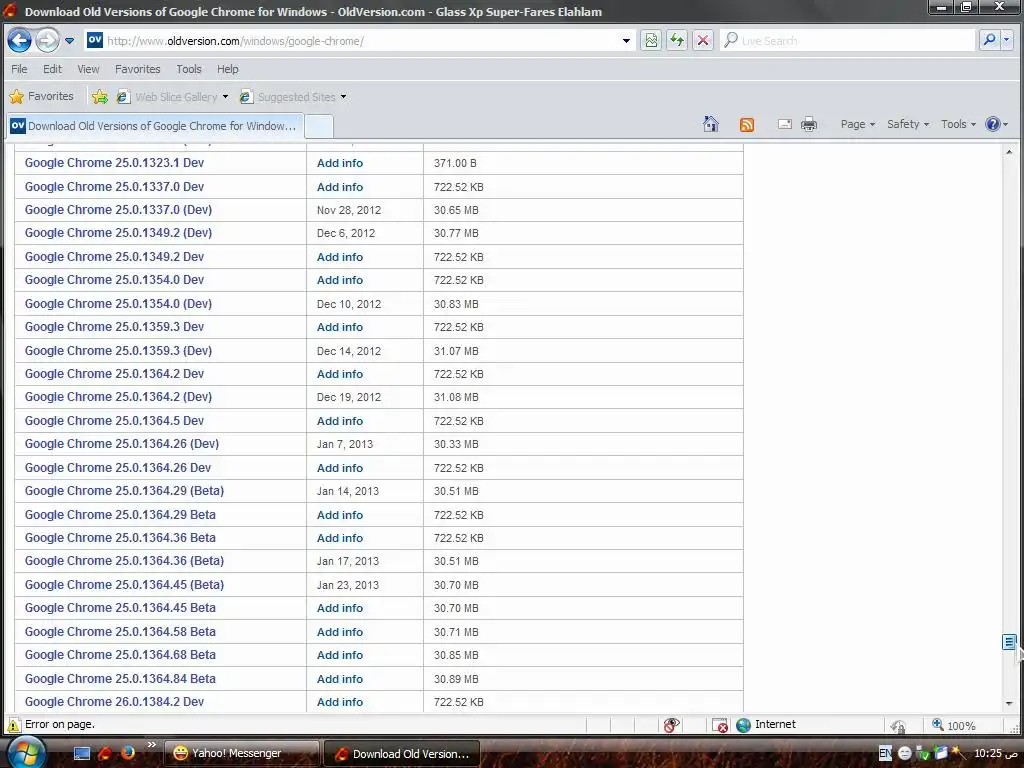Click Download Old Version taskbar button
The image size is (1024, 768).
[402, 754]
